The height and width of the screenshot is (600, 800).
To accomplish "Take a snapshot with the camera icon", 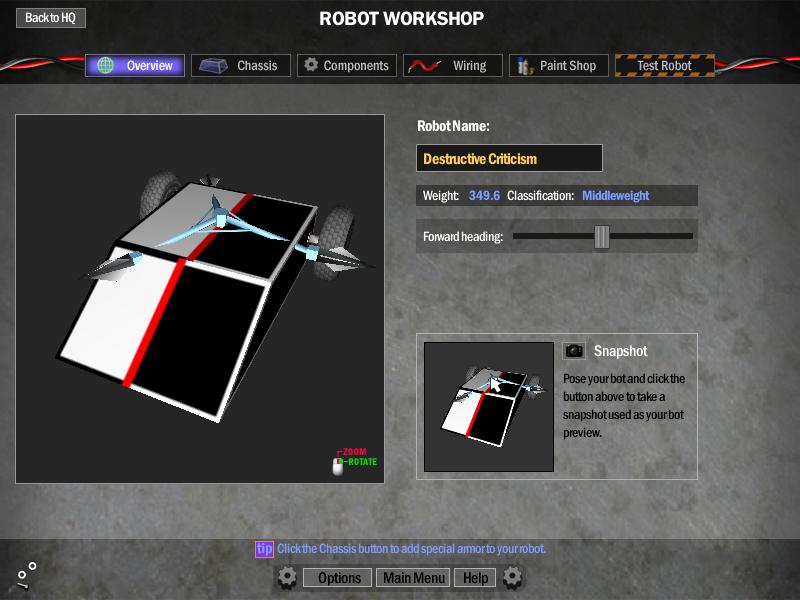I will pyautogui.click(x=574, y=351).
